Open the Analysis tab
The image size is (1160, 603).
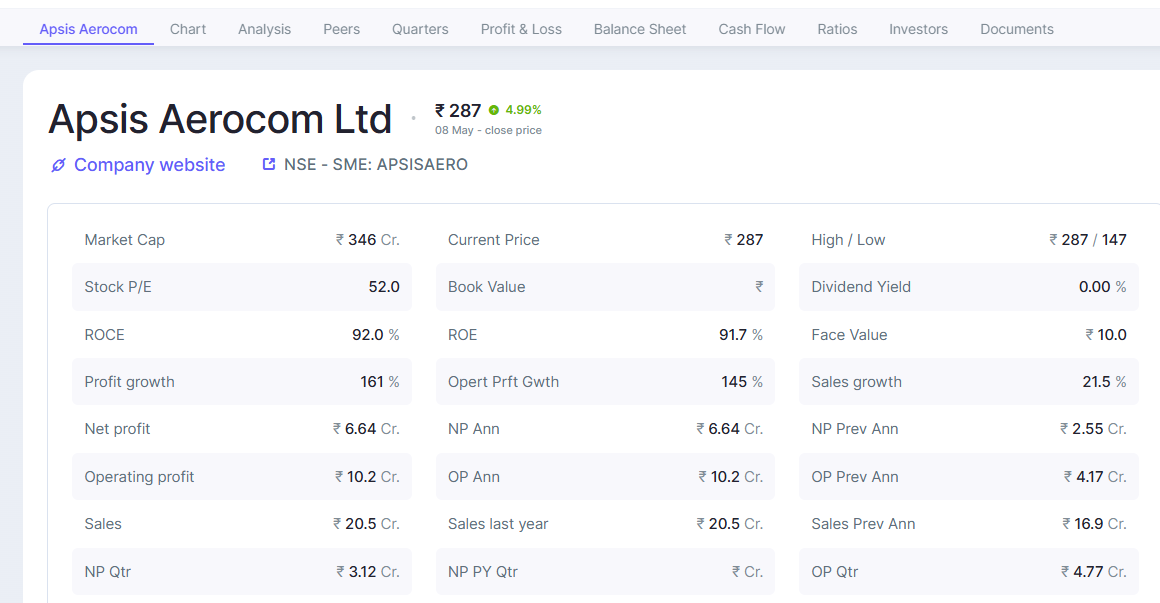264,29
